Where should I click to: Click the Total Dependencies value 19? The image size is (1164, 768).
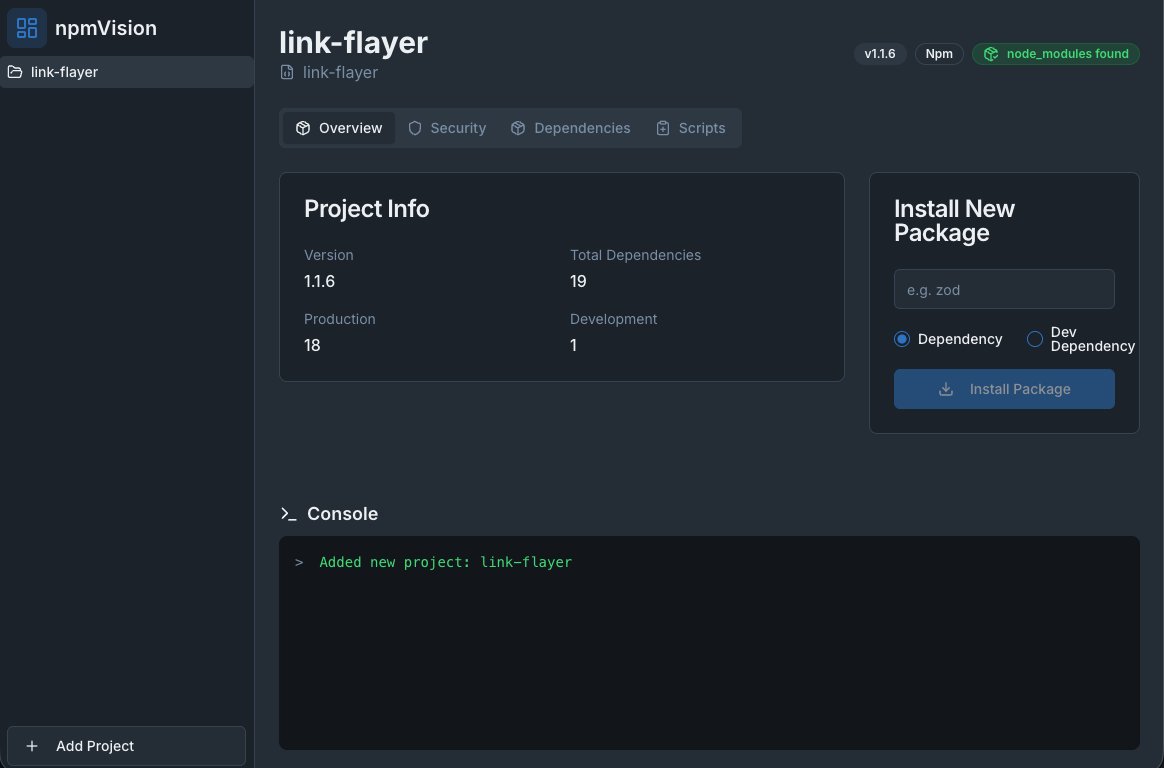click(x=578, y=281)
